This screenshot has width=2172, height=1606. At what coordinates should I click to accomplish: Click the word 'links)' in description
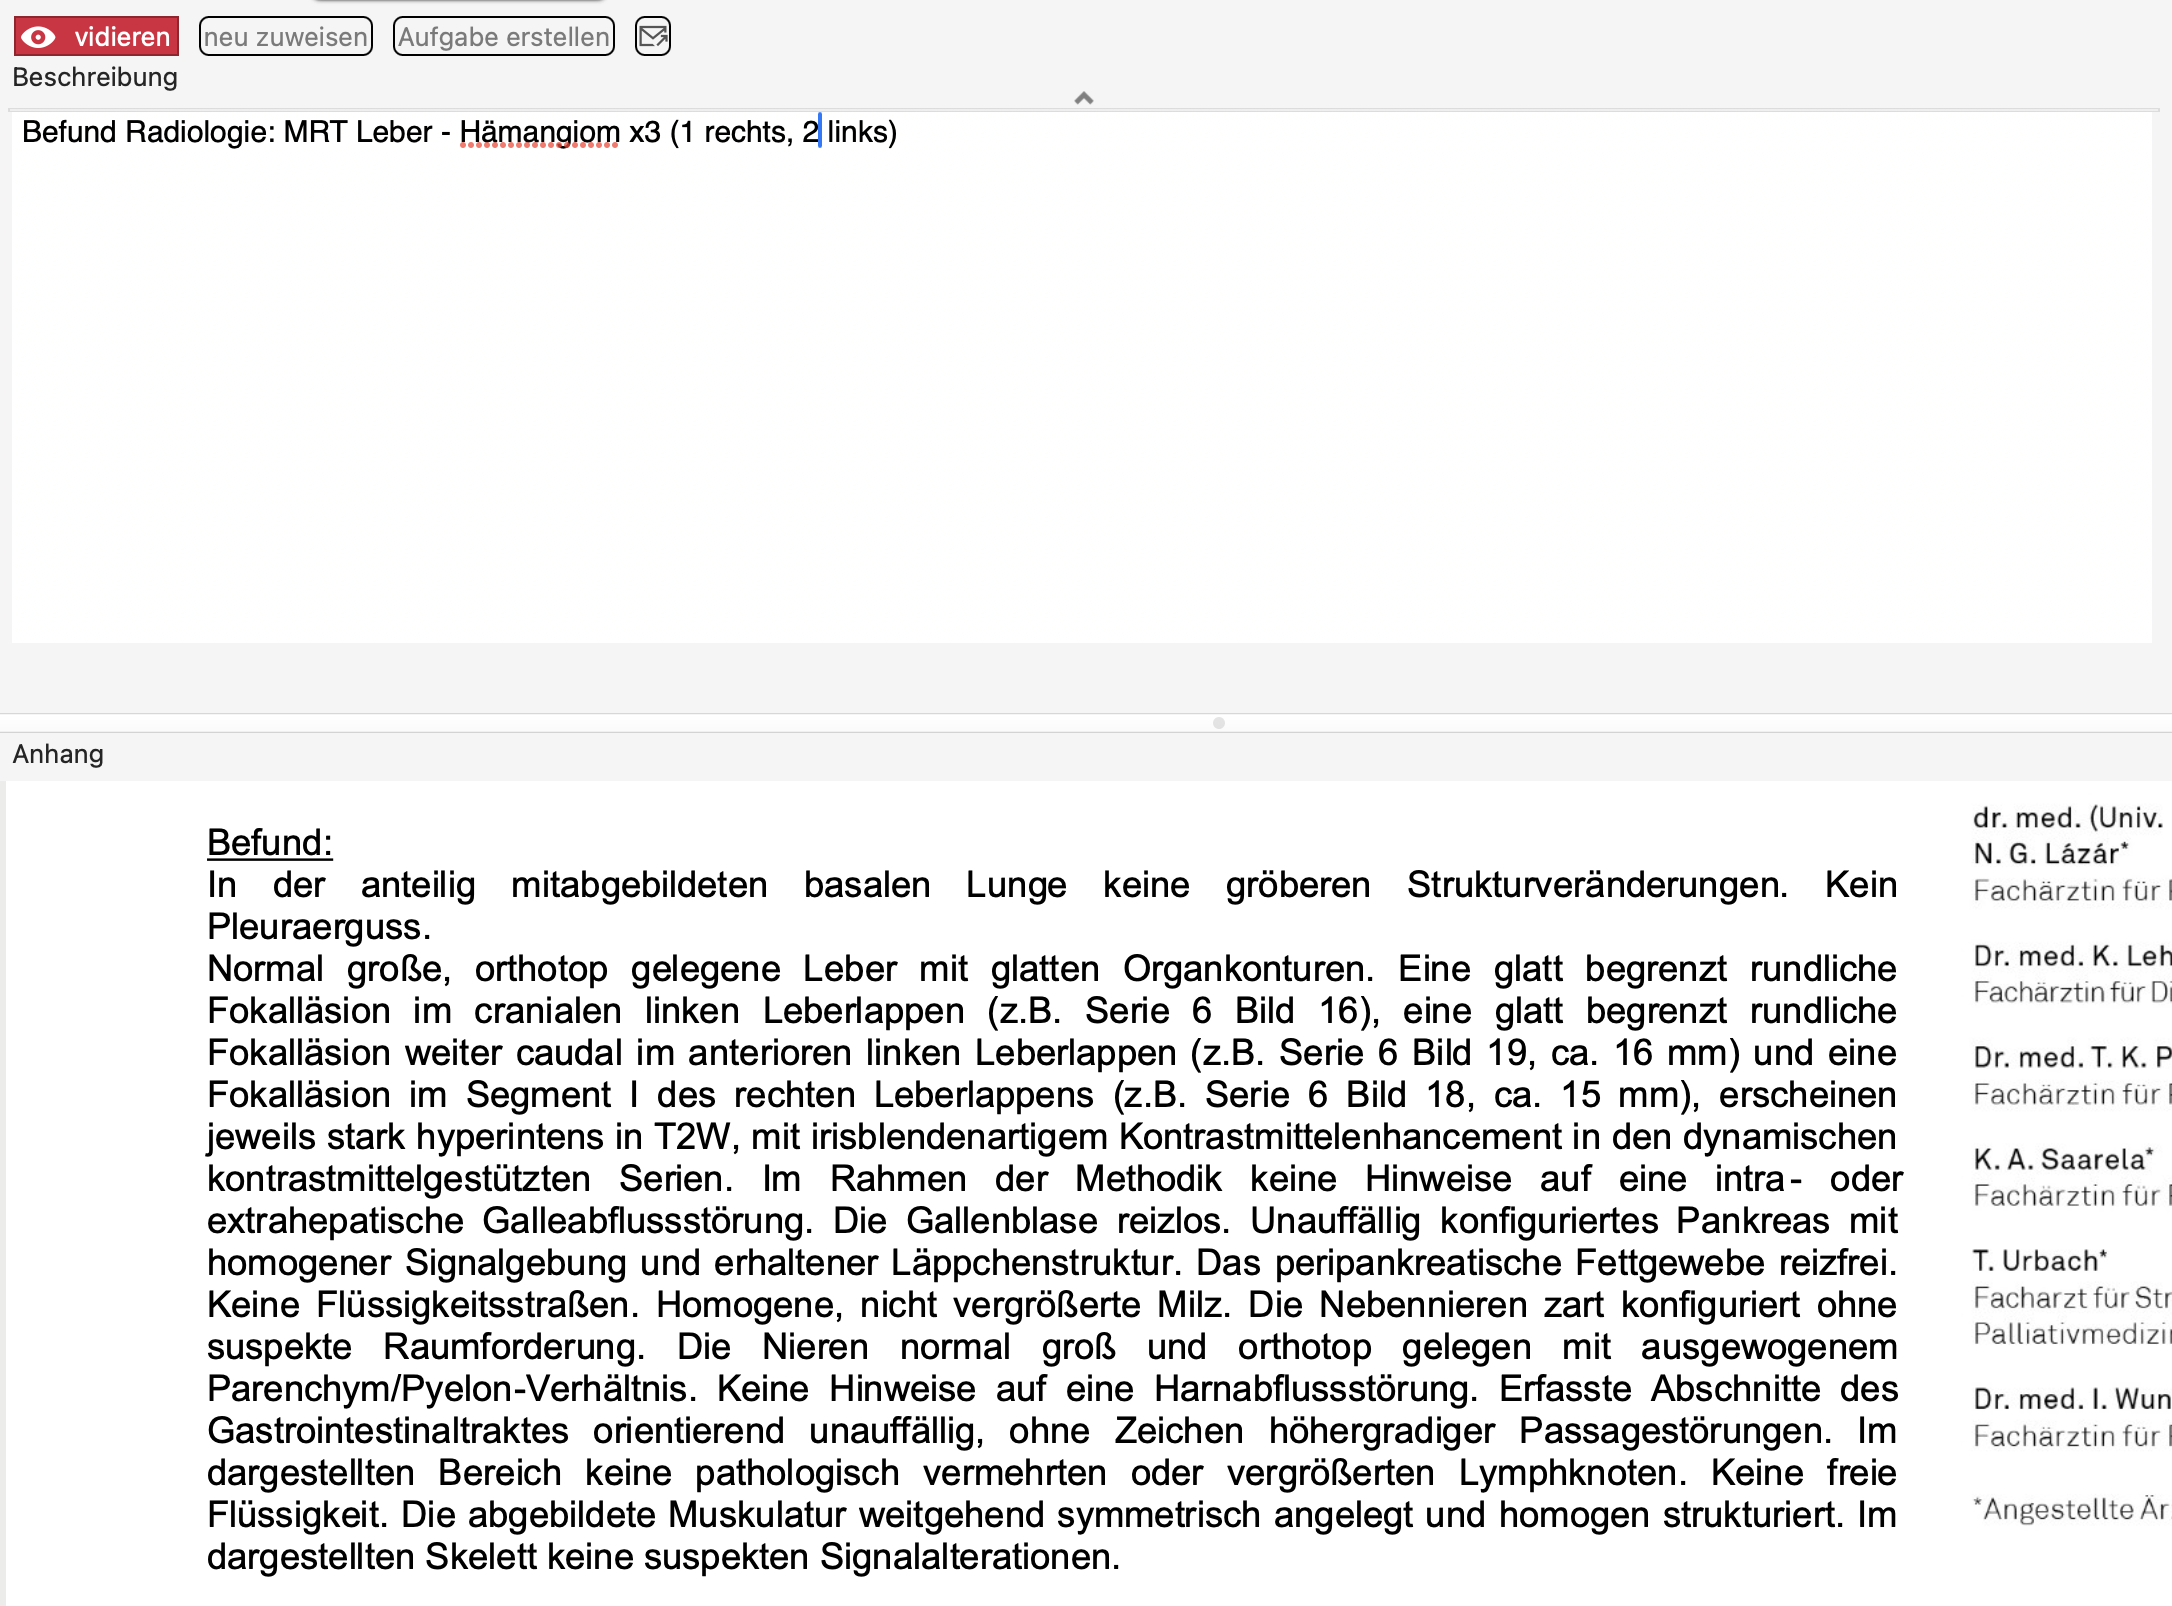(x=862, y=132)
